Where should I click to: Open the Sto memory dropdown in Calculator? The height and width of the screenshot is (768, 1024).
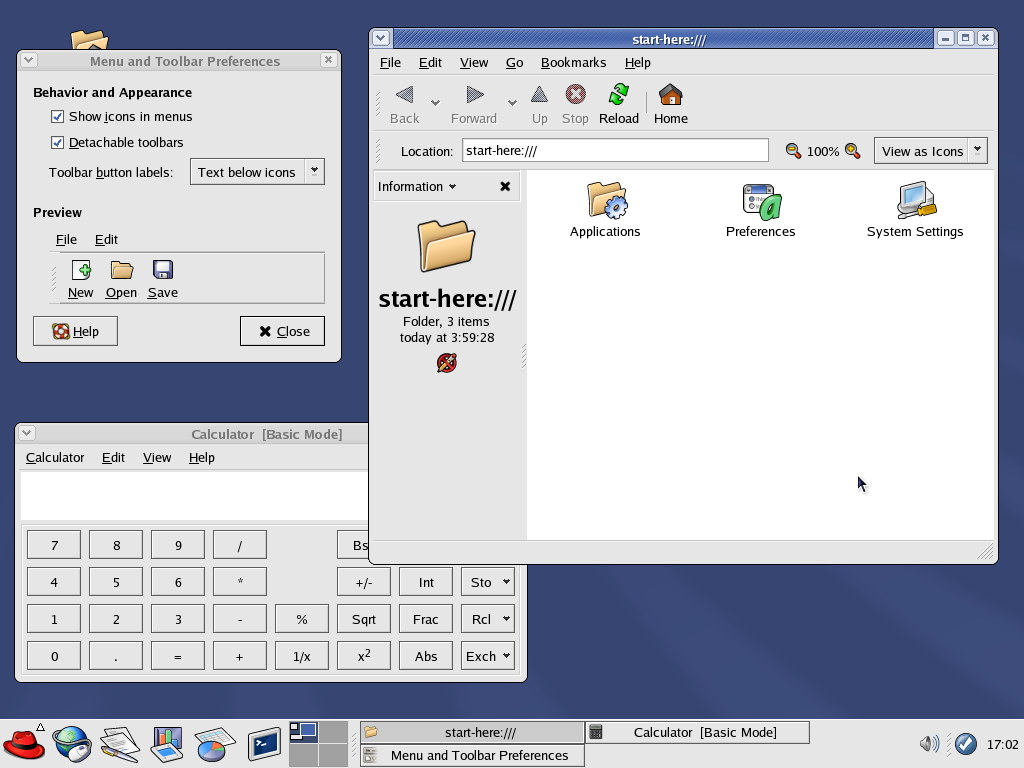pyautogui.click(x=488, y=582)
